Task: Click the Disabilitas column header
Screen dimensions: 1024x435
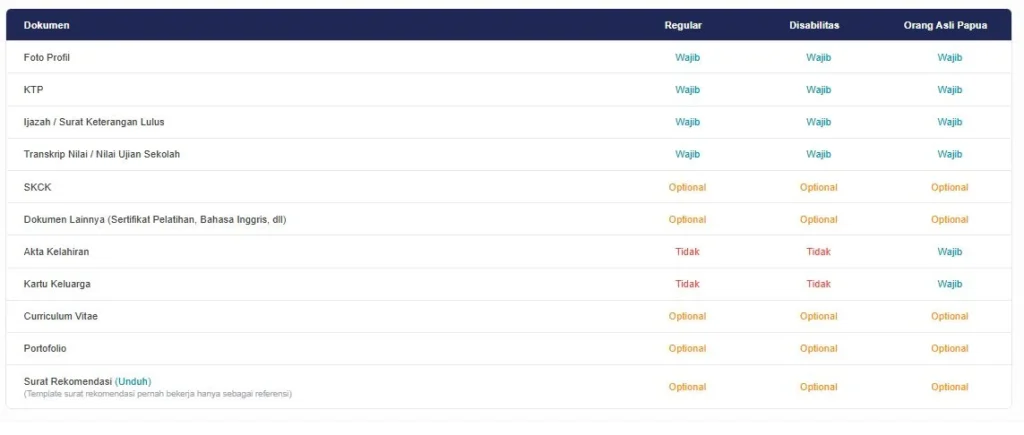Action: 814,25
